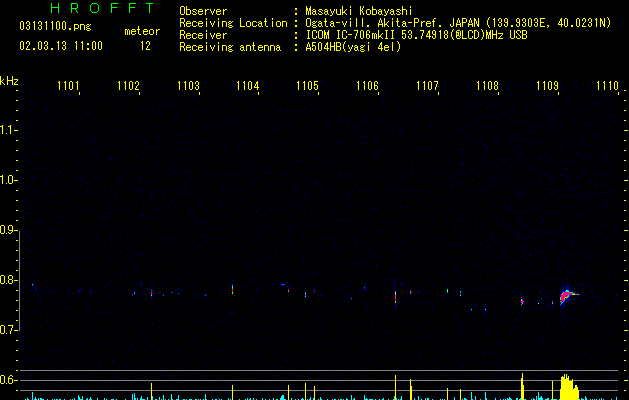
Task: Click the 0.9 kHz frequency label
Action: (8, 230)
